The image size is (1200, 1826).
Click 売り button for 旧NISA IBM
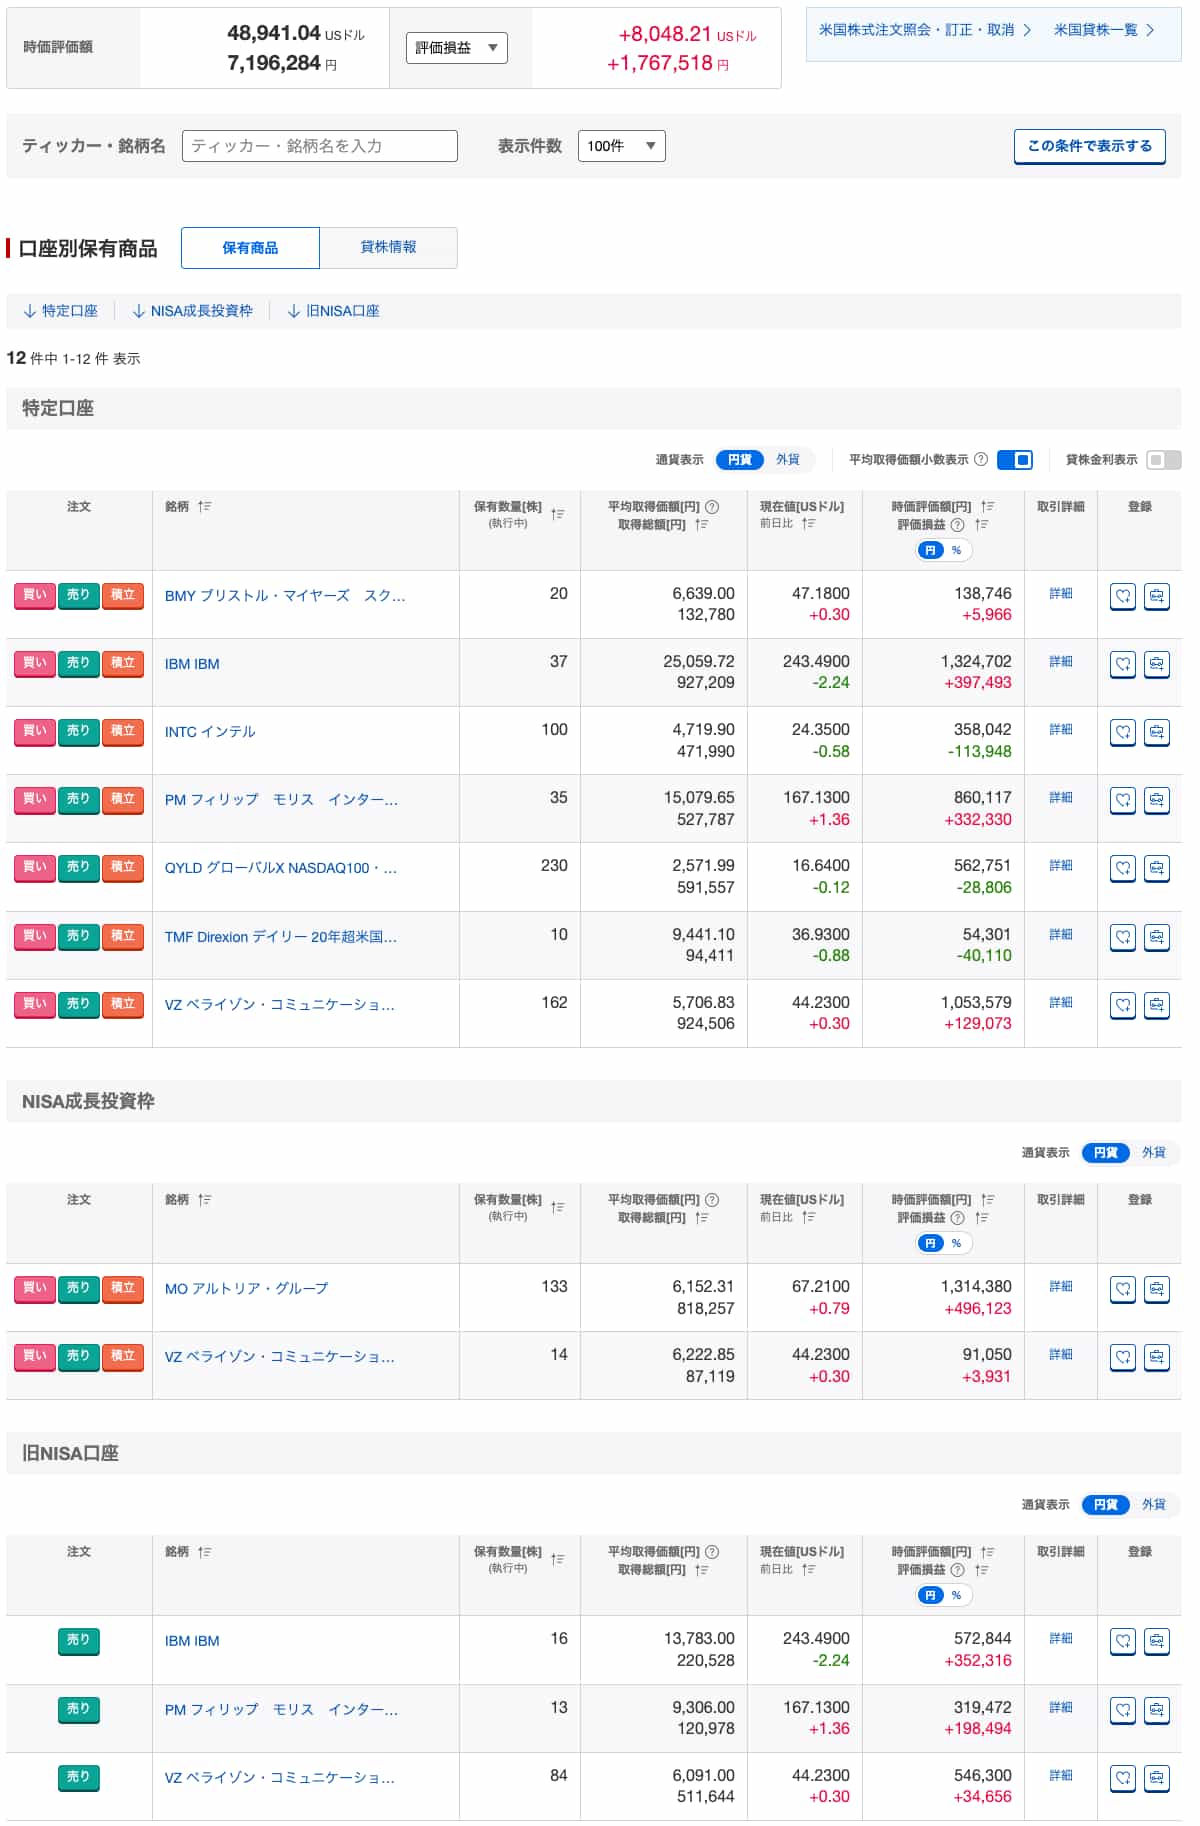[x=78, y=1641]
